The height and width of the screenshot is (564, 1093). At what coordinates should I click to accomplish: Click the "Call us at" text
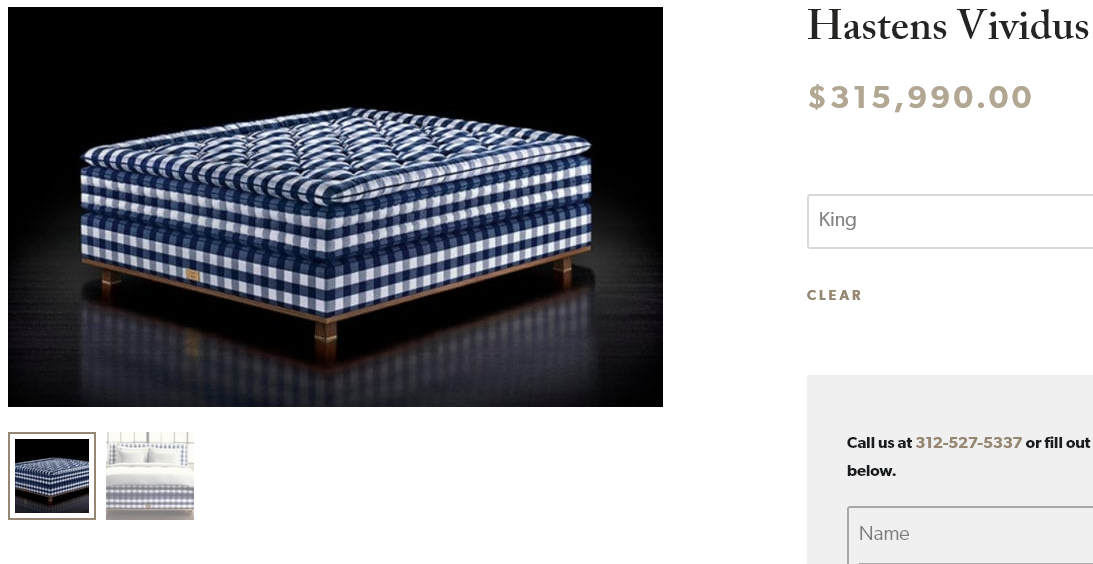(x=879, y=443)
